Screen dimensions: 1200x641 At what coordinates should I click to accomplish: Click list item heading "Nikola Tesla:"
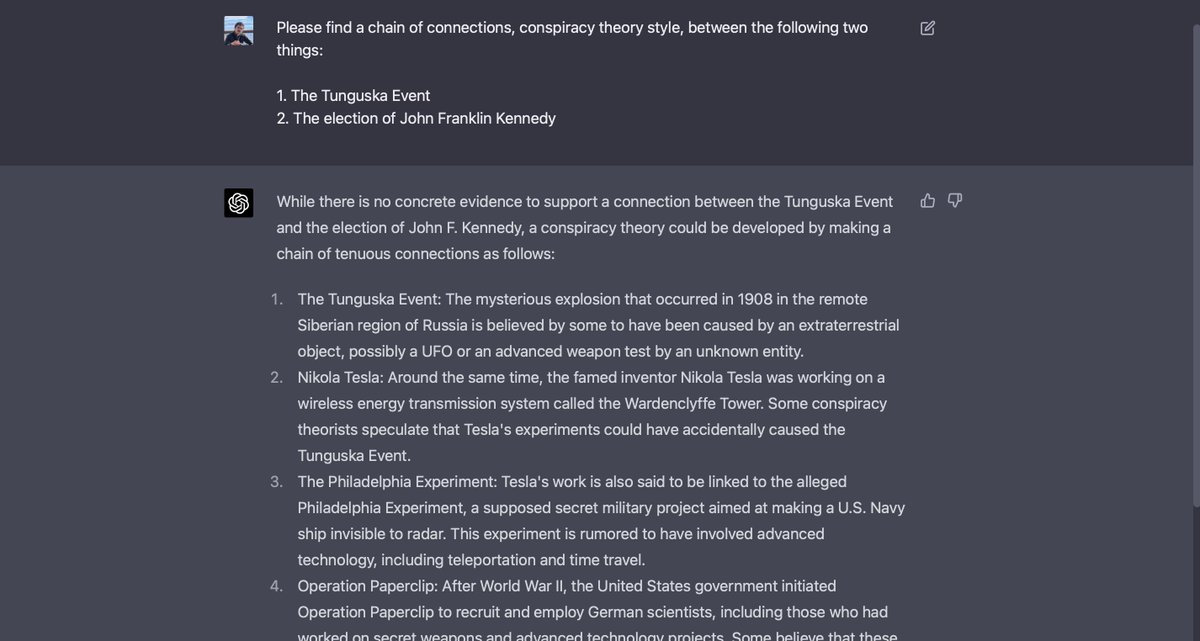tap(340, 378)
